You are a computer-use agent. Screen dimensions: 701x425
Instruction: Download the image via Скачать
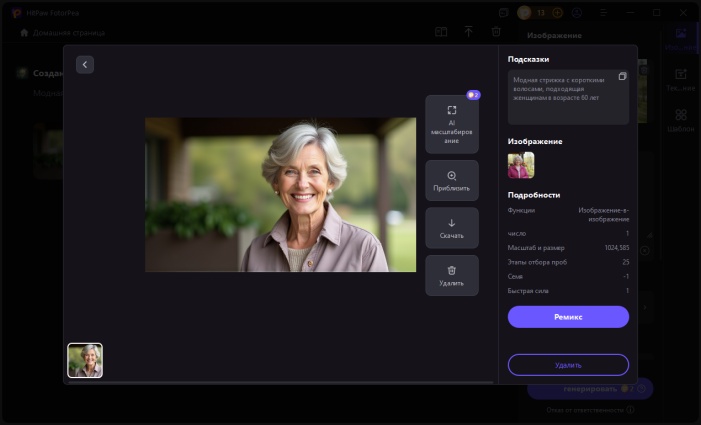[451, 229]
